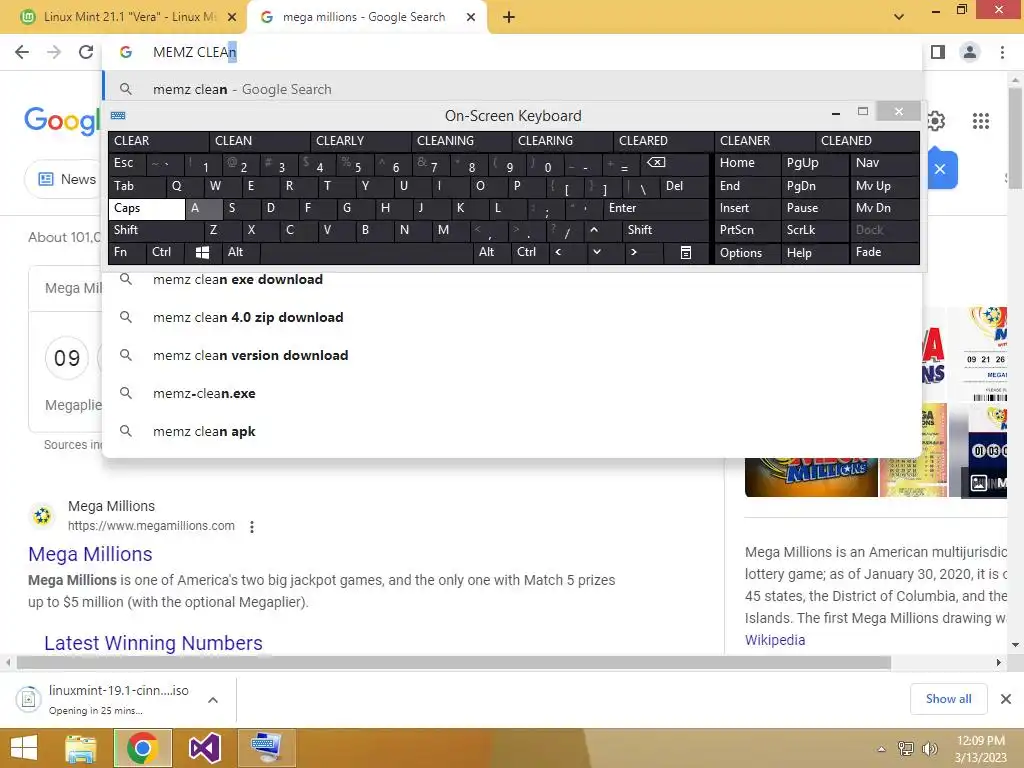The image size is (1024, 768).
Task: Toggle the right Alt key on the on-screen keyboard
Action: tap(492, 252)
